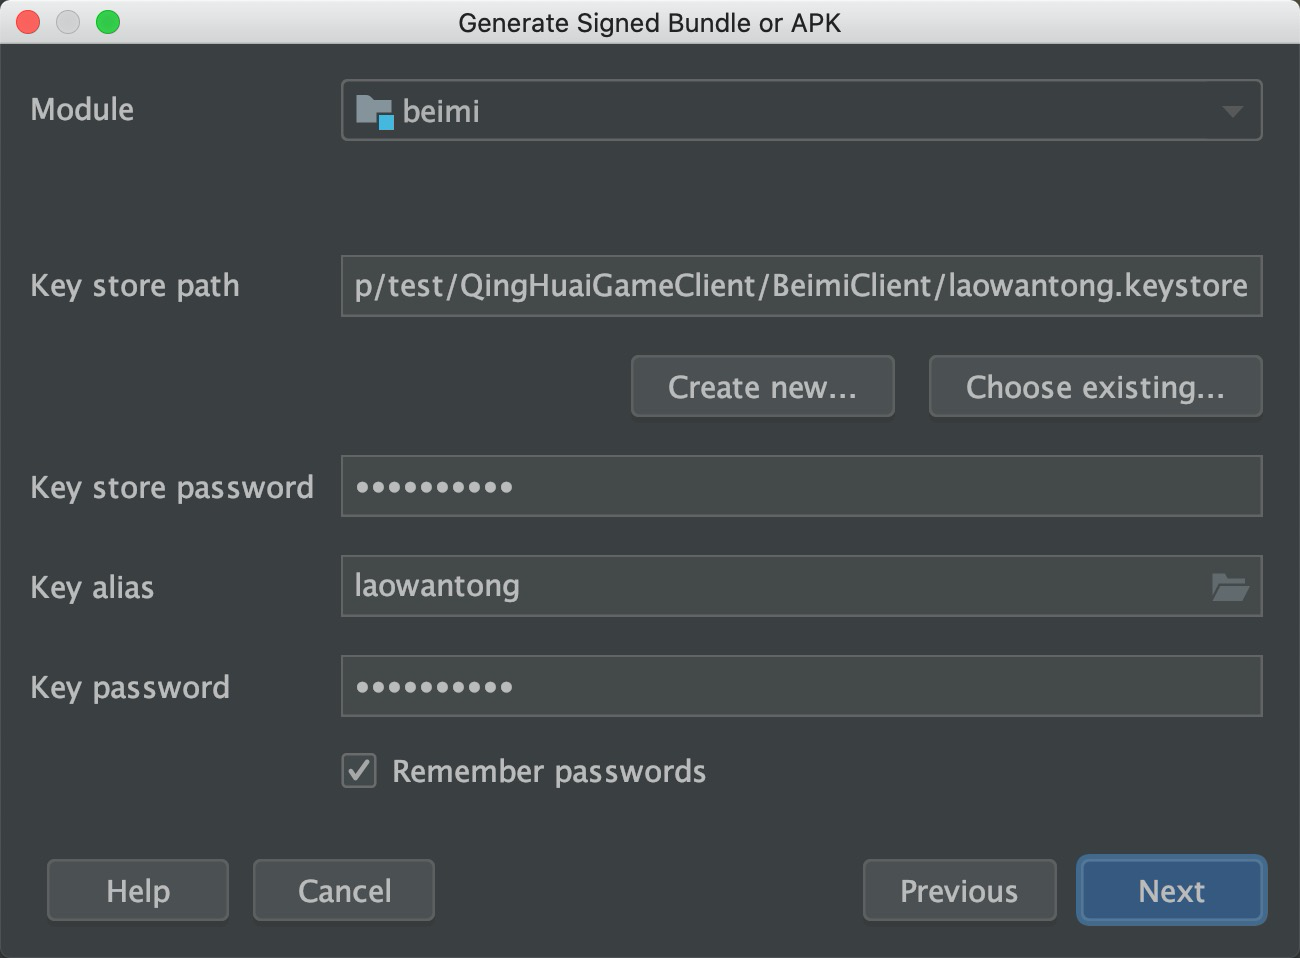1300x958 pixels.
Task: Click the Help button
Action: pos(138,890)
